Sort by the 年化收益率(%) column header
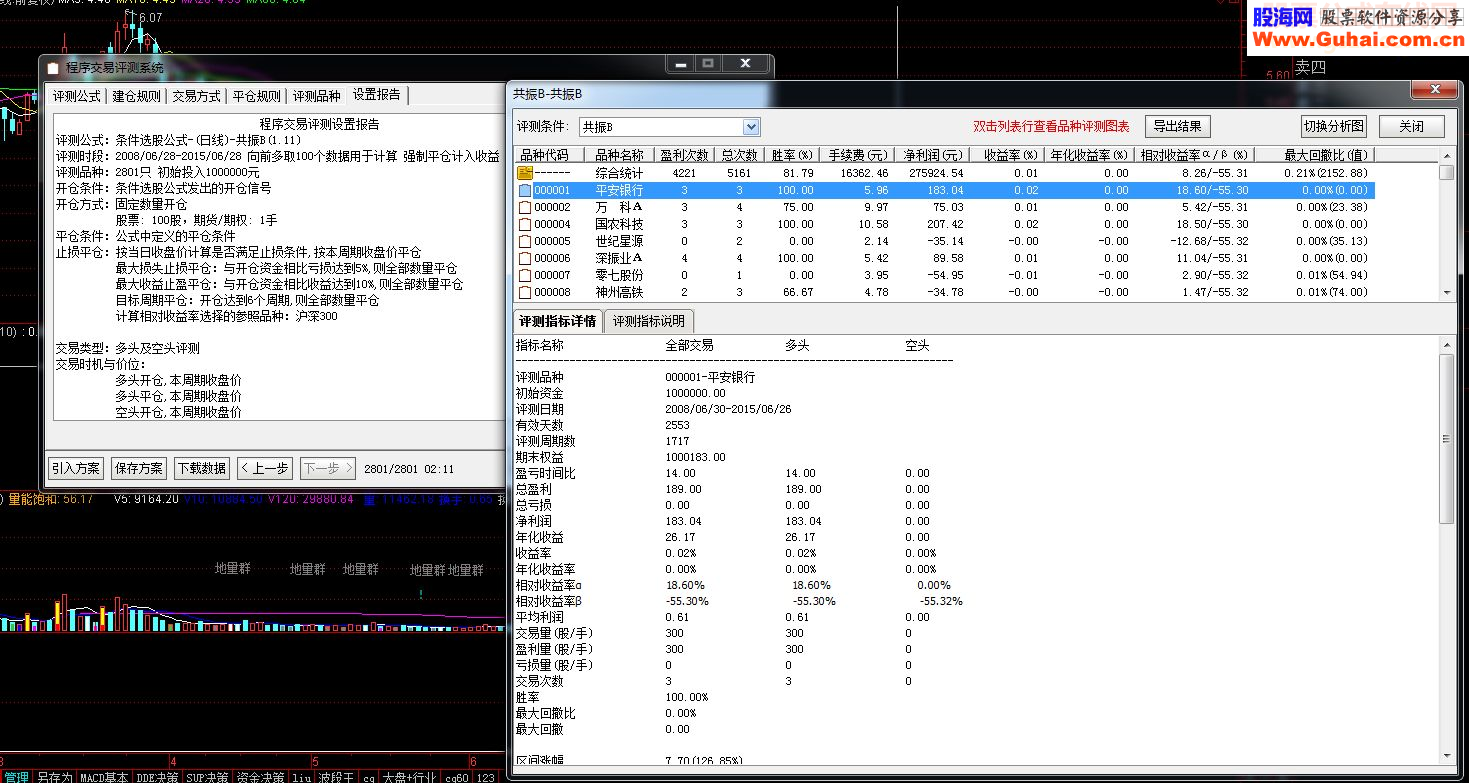 click(1089, 155)
